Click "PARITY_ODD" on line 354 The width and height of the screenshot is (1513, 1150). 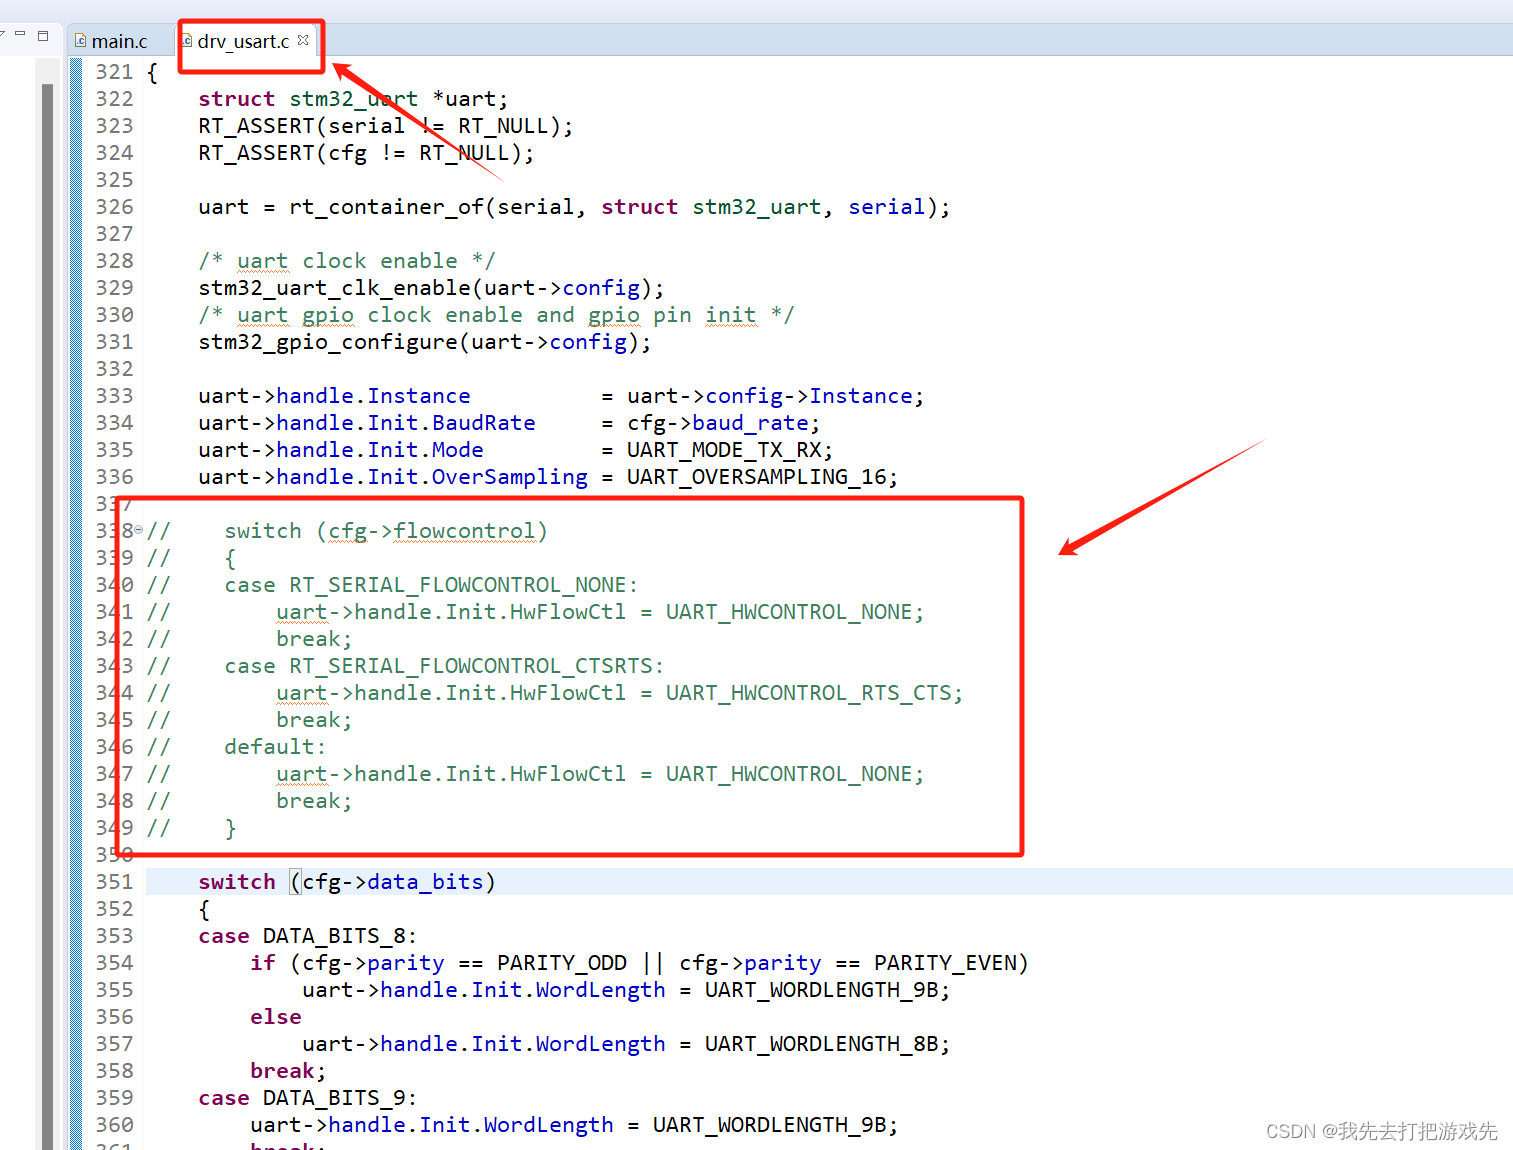562,963
